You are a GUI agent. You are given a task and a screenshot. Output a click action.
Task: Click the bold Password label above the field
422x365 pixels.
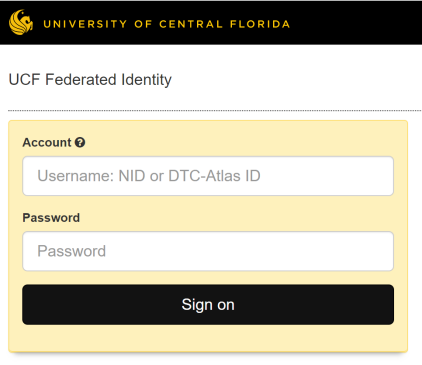[x=51, y=218]
